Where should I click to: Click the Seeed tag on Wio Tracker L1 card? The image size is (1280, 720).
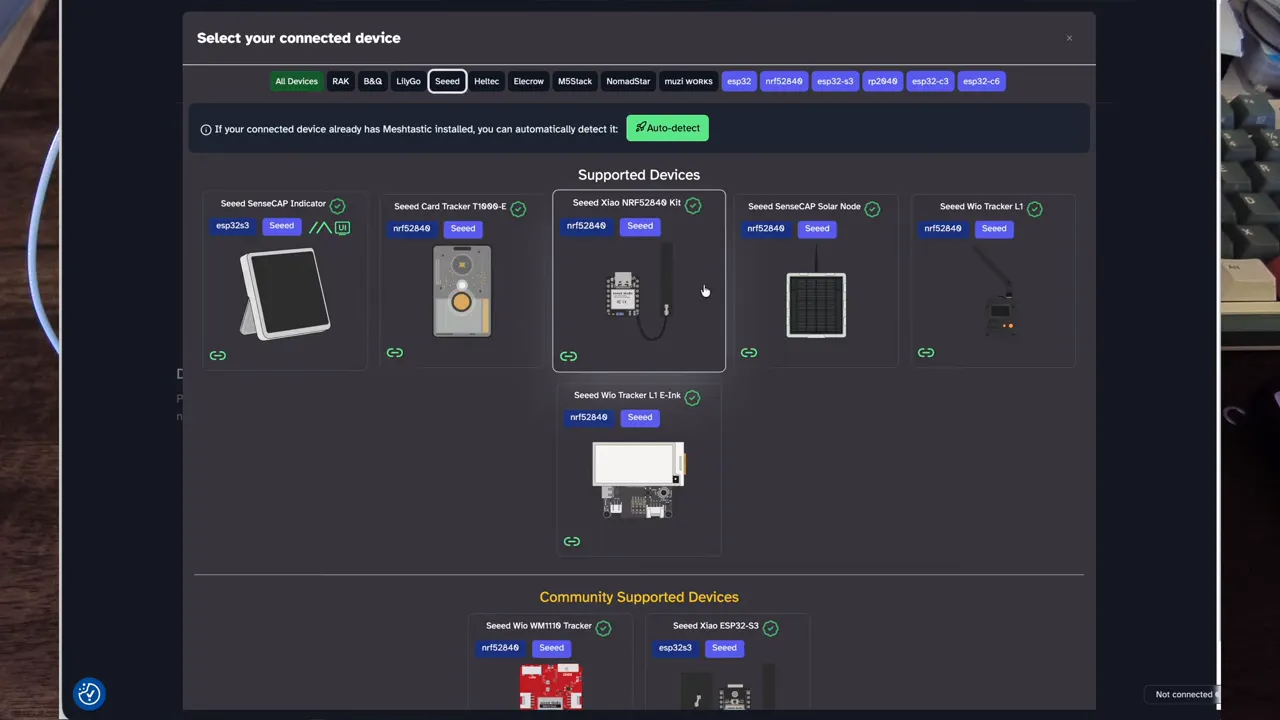(994, 229)
